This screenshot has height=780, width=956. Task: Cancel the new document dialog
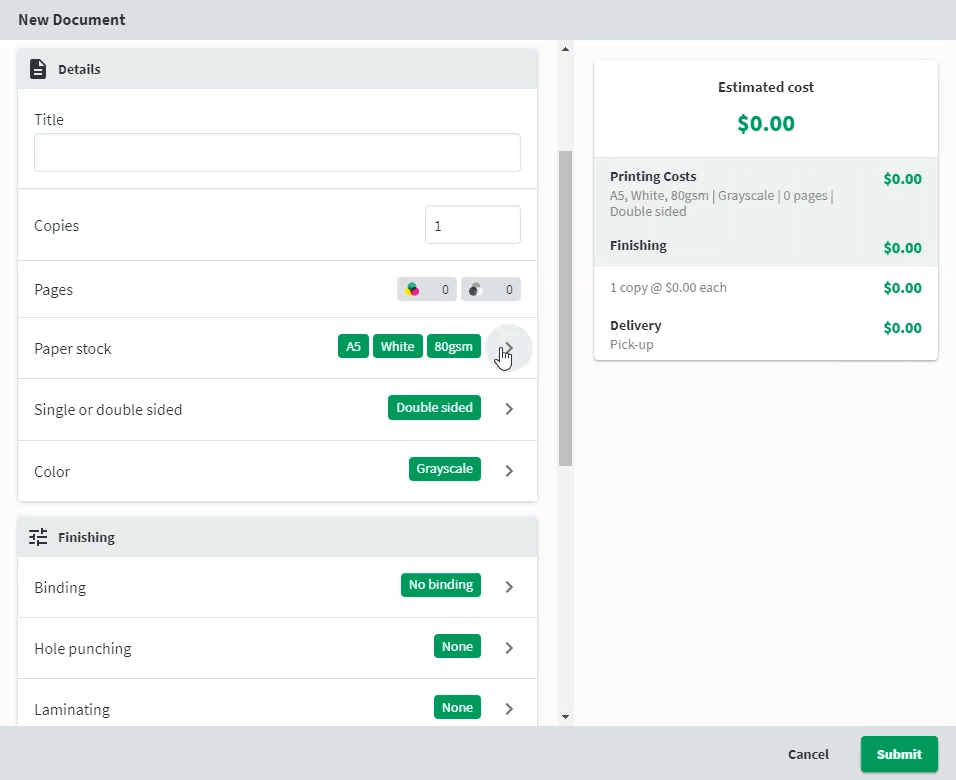808,754
